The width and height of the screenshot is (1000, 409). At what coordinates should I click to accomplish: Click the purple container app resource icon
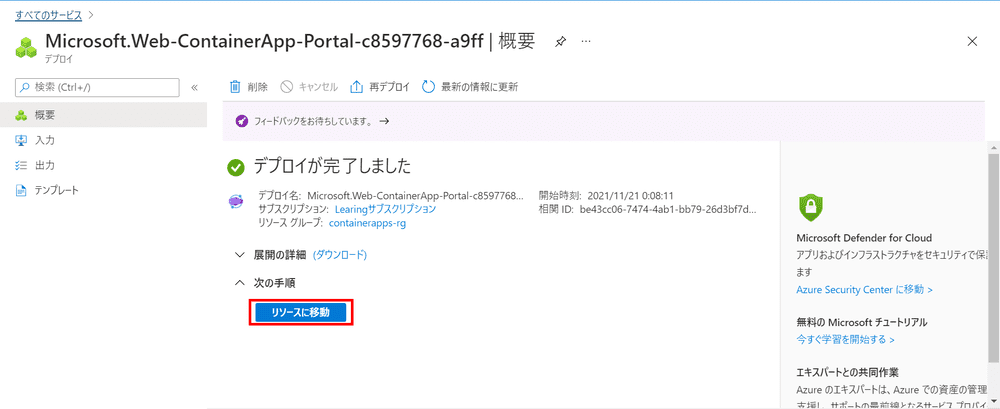point(236,202)
